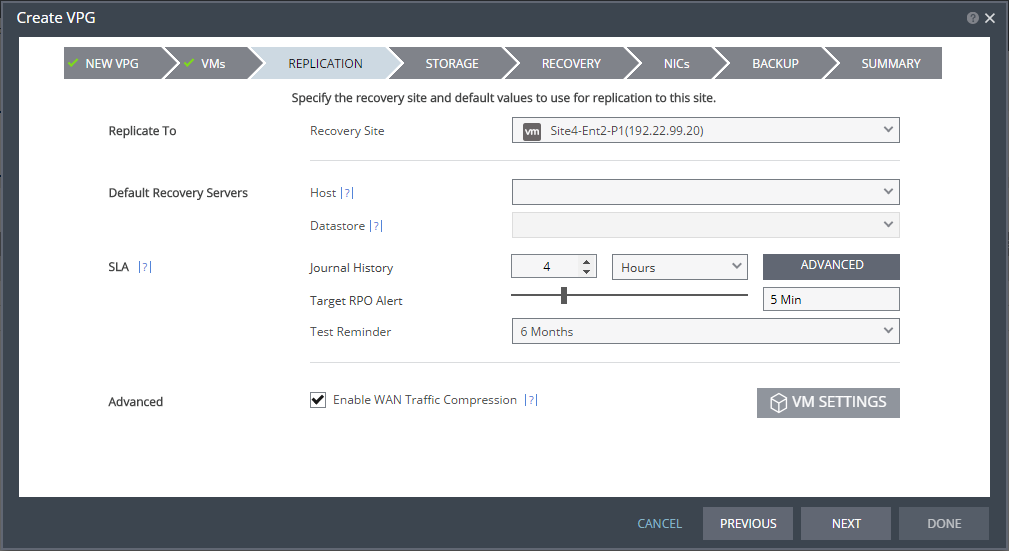This screenshot has height=551, width=1009.
Task: Close the Create VPG dialog
Action: [990, 18]
